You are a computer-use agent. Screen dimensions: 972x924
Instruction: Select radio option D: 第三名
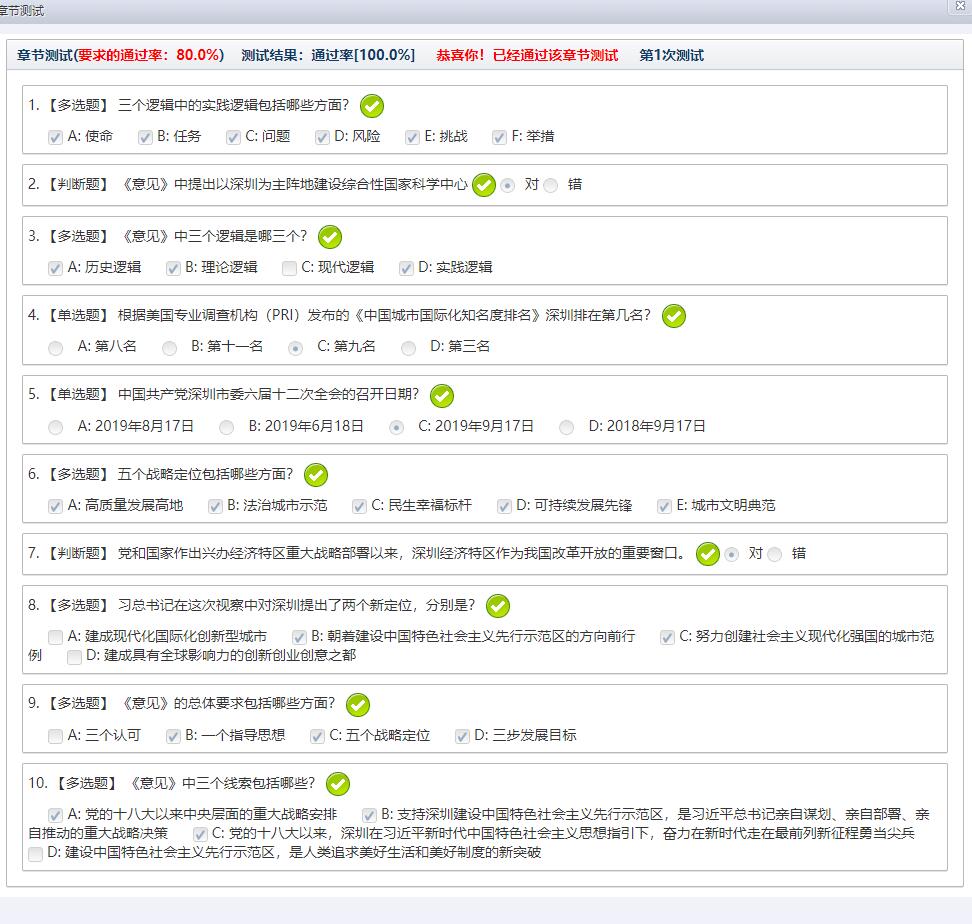click(x=408, y=348)
